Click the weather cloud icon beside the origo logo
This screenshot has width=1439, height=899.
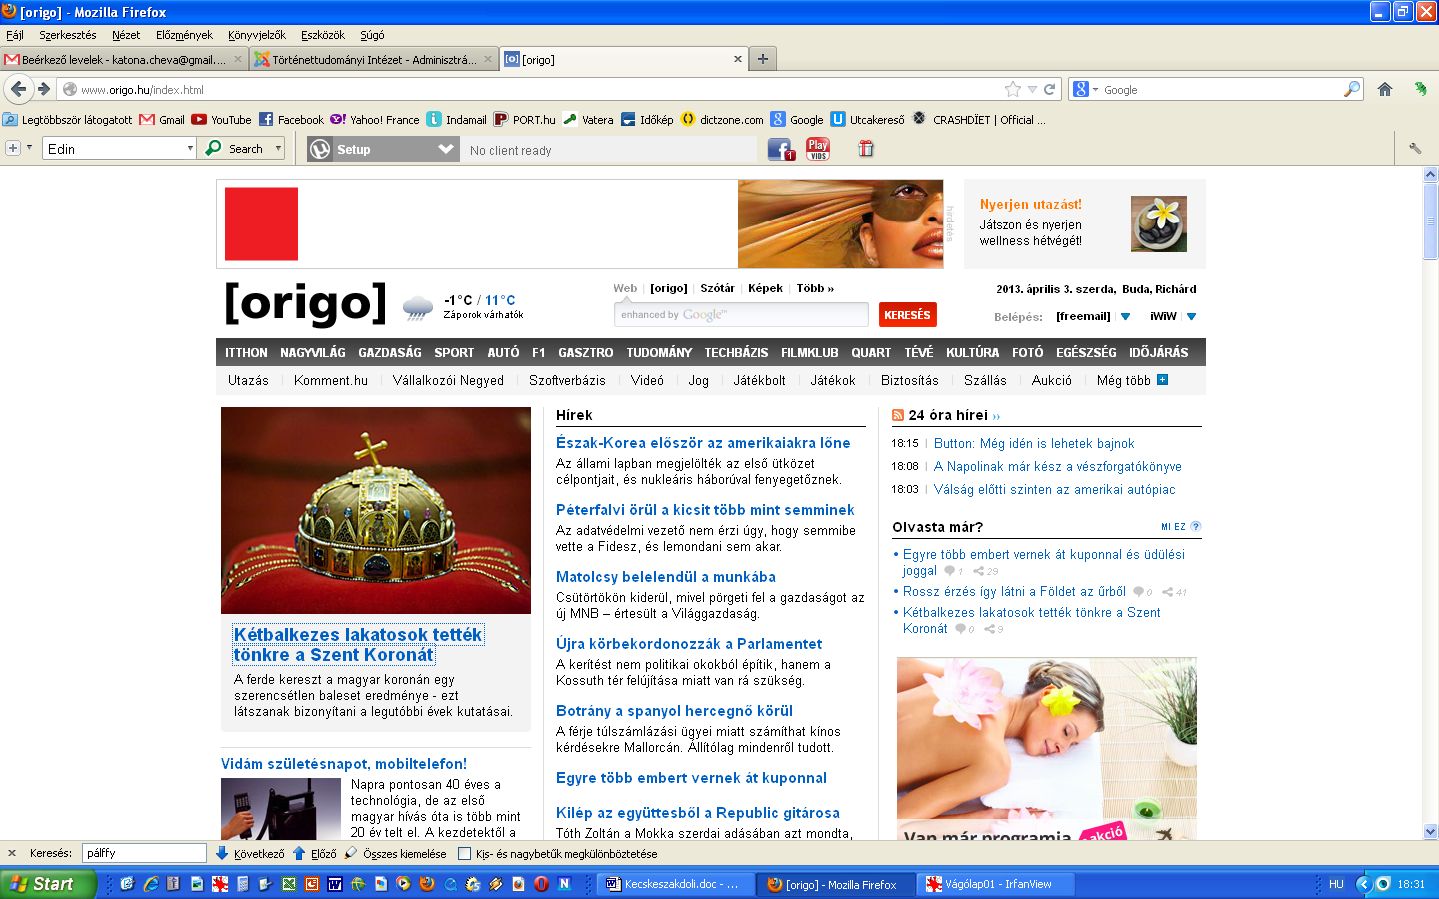coord(418,307)
